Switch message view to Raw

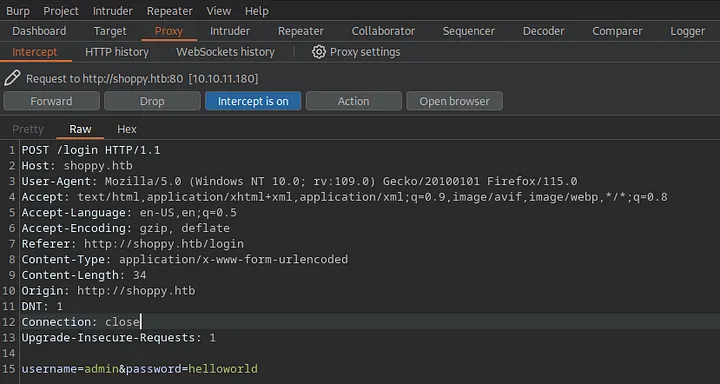coord(80,129)
